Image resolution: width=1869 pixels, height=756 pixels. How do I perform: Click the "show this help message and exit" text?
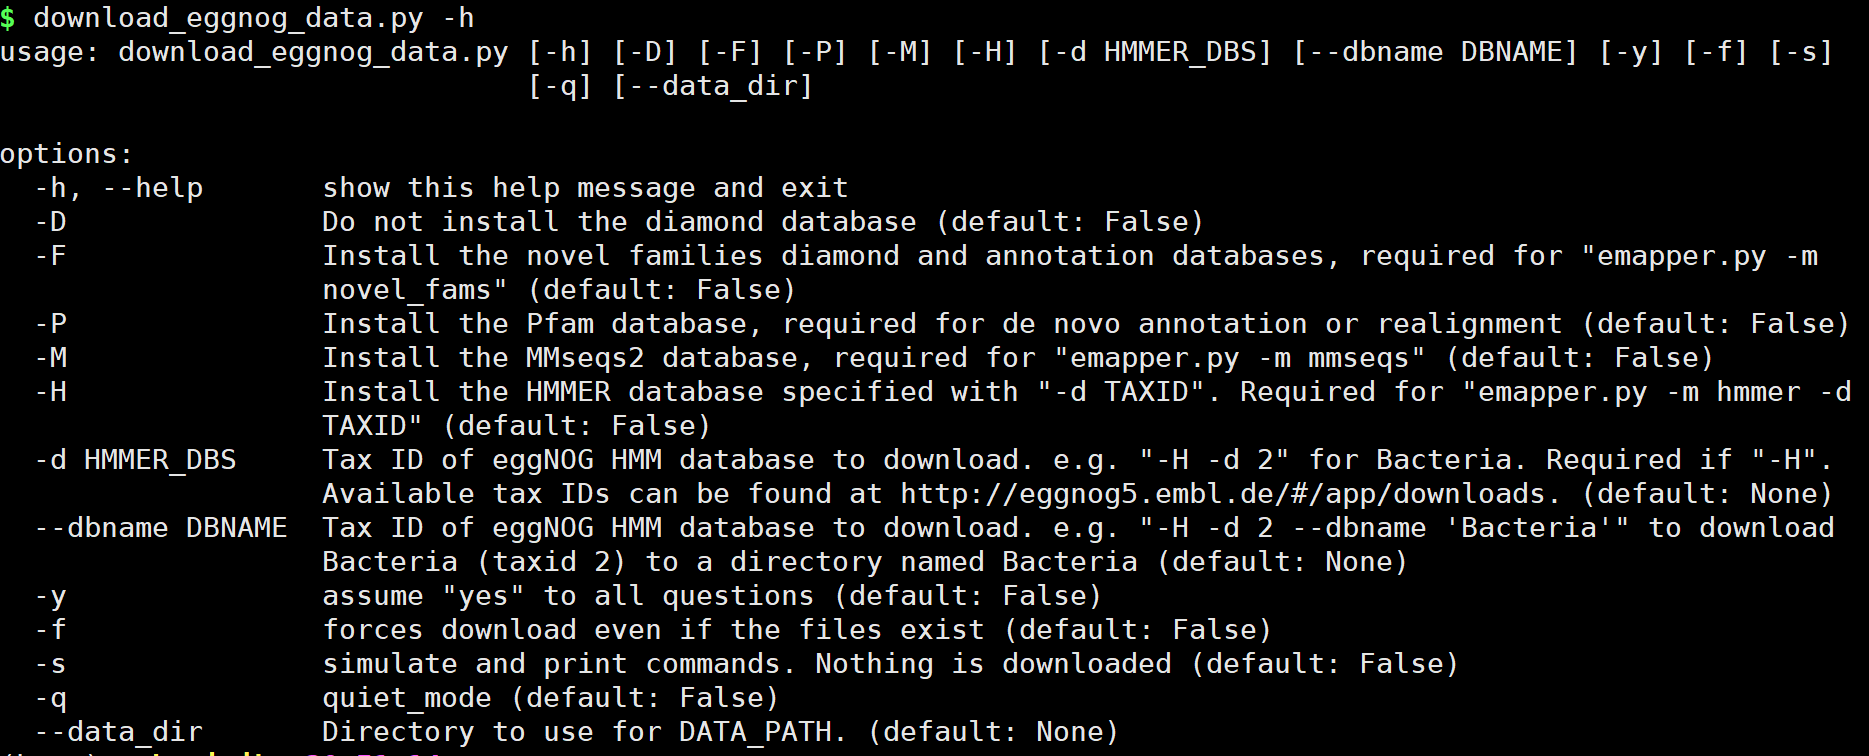click(x=585, y=188)
